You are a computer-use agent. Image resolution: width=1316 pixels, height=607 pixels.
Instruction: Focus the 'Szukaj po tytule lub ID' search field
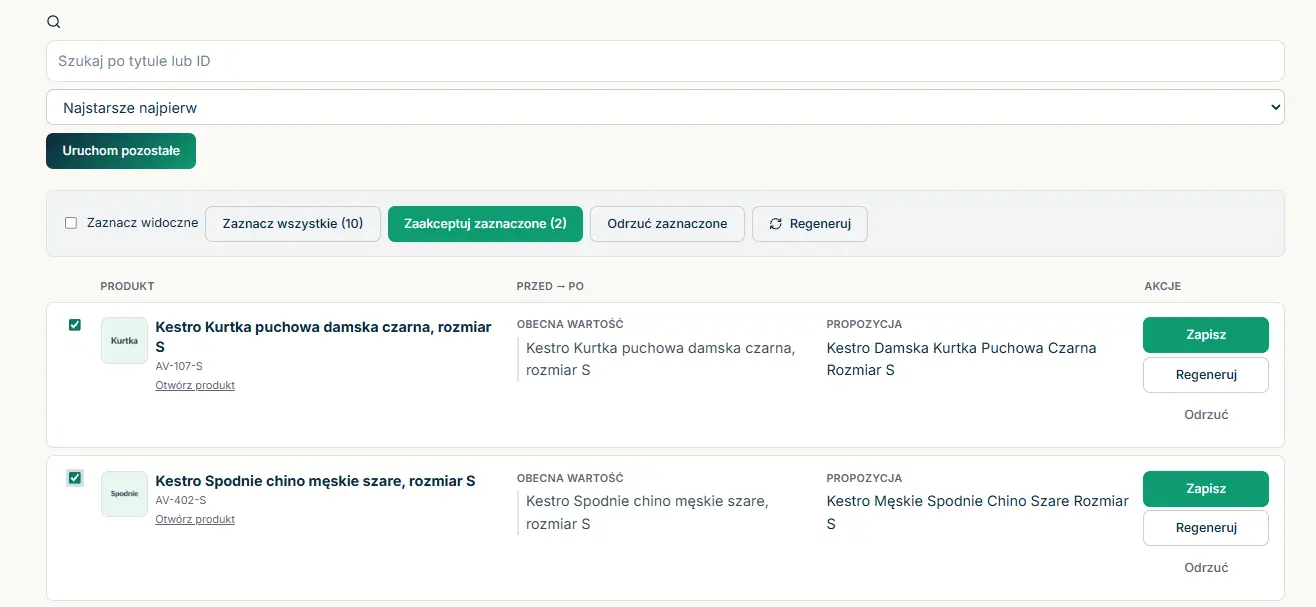pos(665,61)
